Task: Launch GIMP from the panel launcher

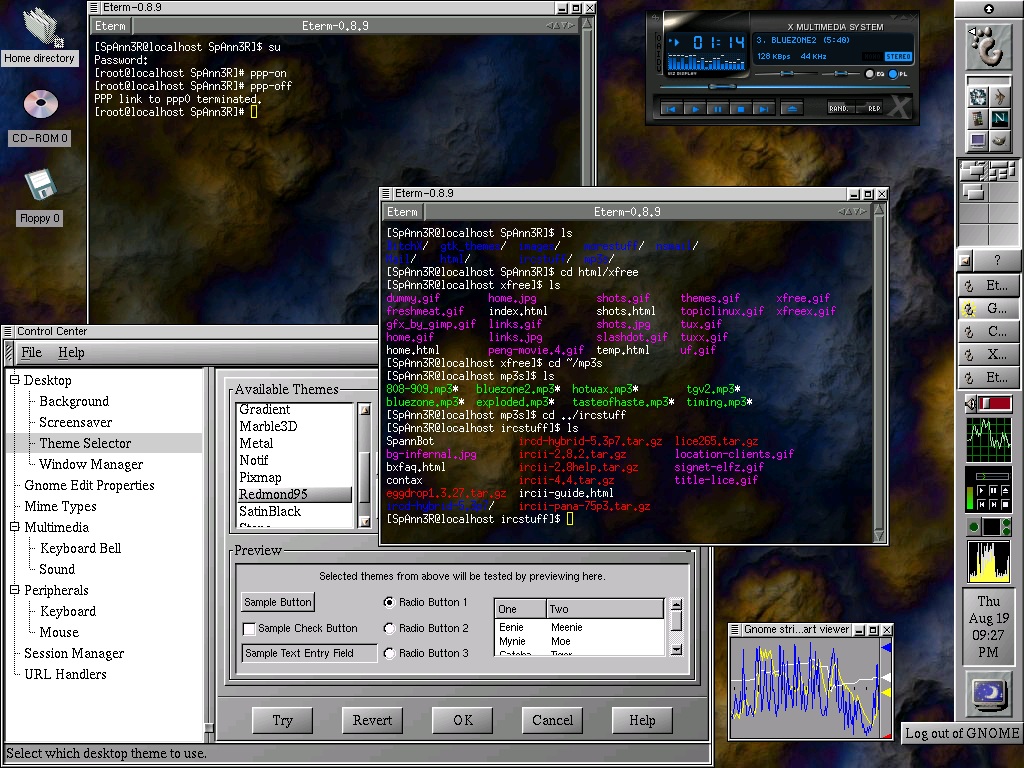Action: [999, 140]
